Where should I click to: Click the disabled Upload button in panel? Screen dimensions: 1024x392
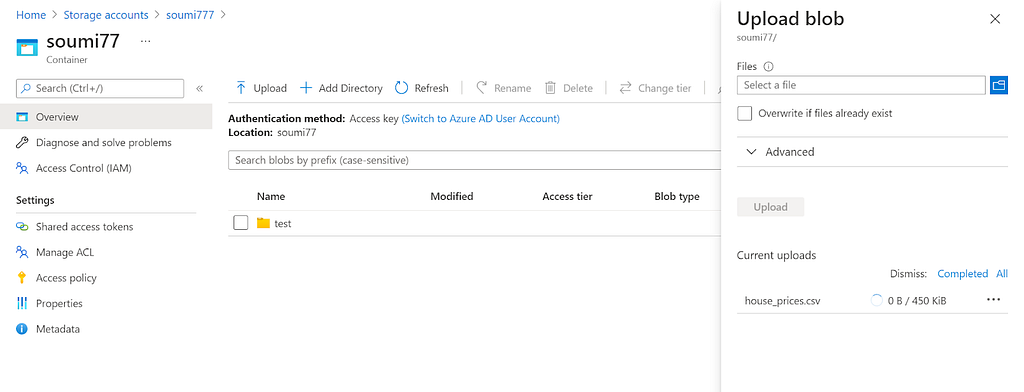point(771,207)
